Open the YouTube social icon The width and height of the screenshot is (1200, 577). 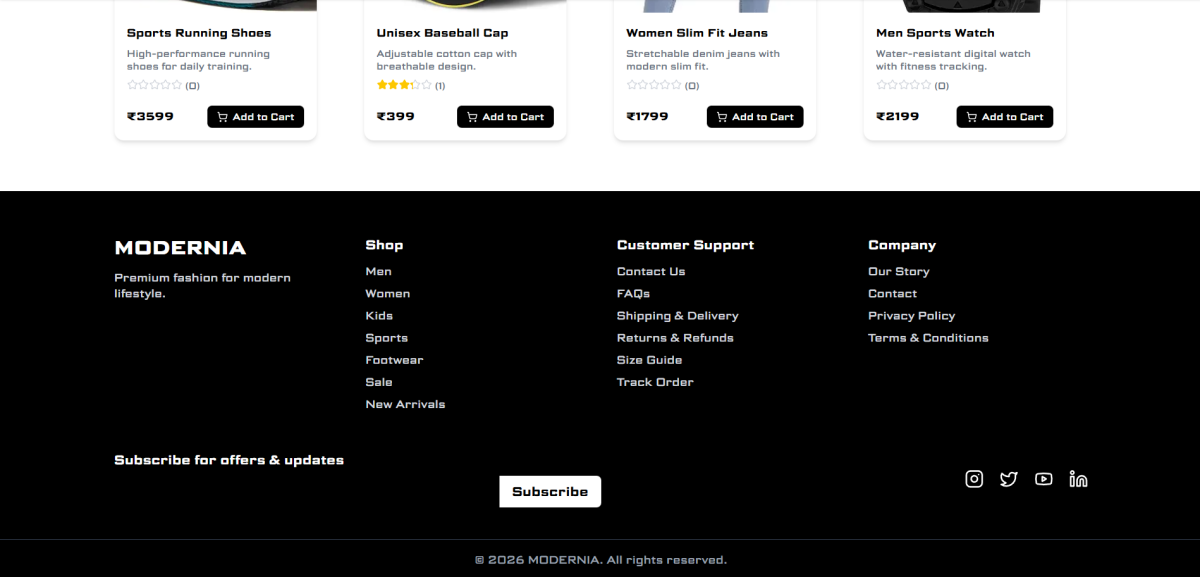pos(1043,479)
